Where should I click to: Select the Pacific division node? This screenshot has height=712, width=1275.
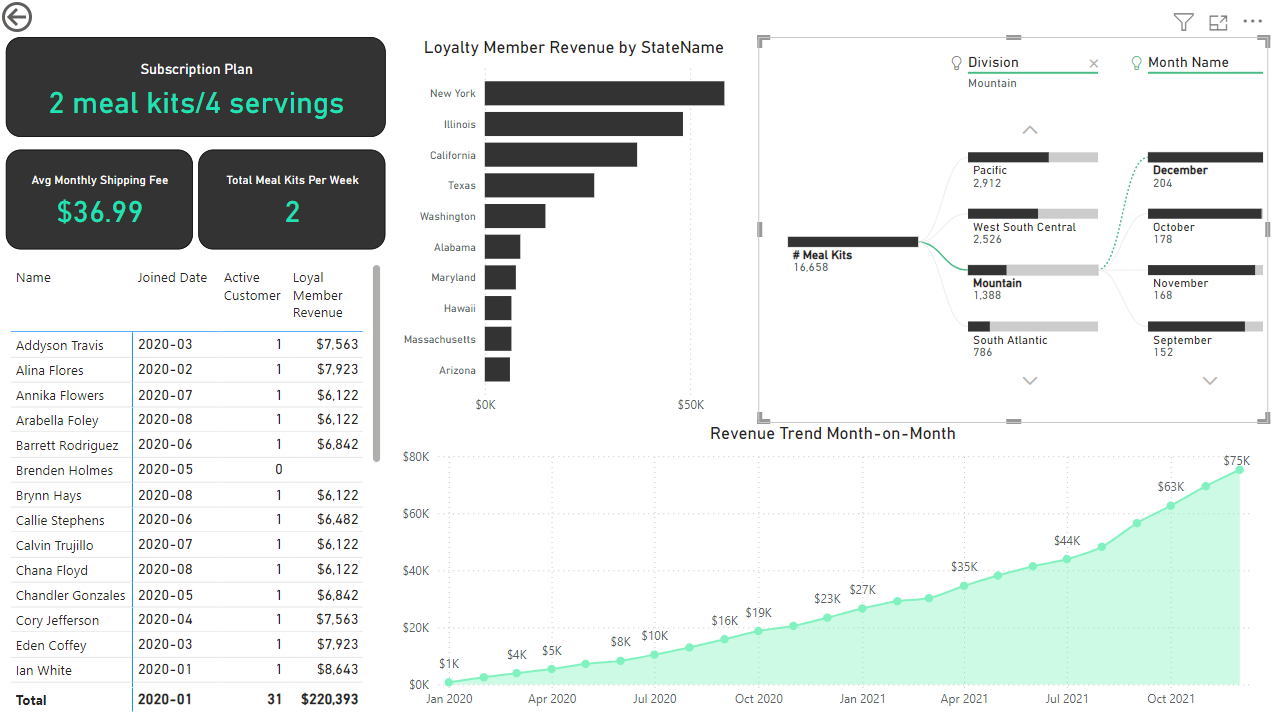click(x=1032, y=158)
